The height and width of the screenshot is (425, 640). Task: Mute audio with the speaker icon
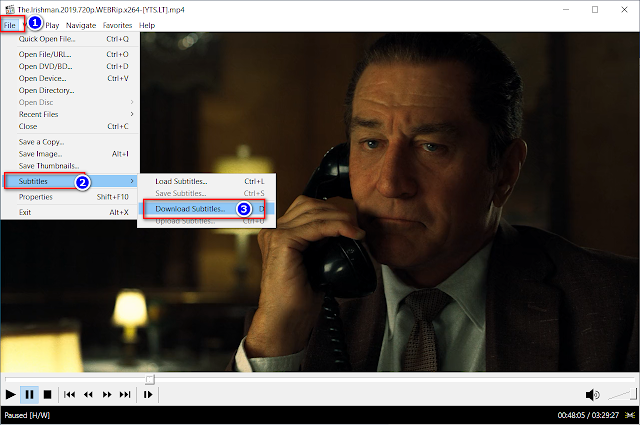click(x=593, y=395)
